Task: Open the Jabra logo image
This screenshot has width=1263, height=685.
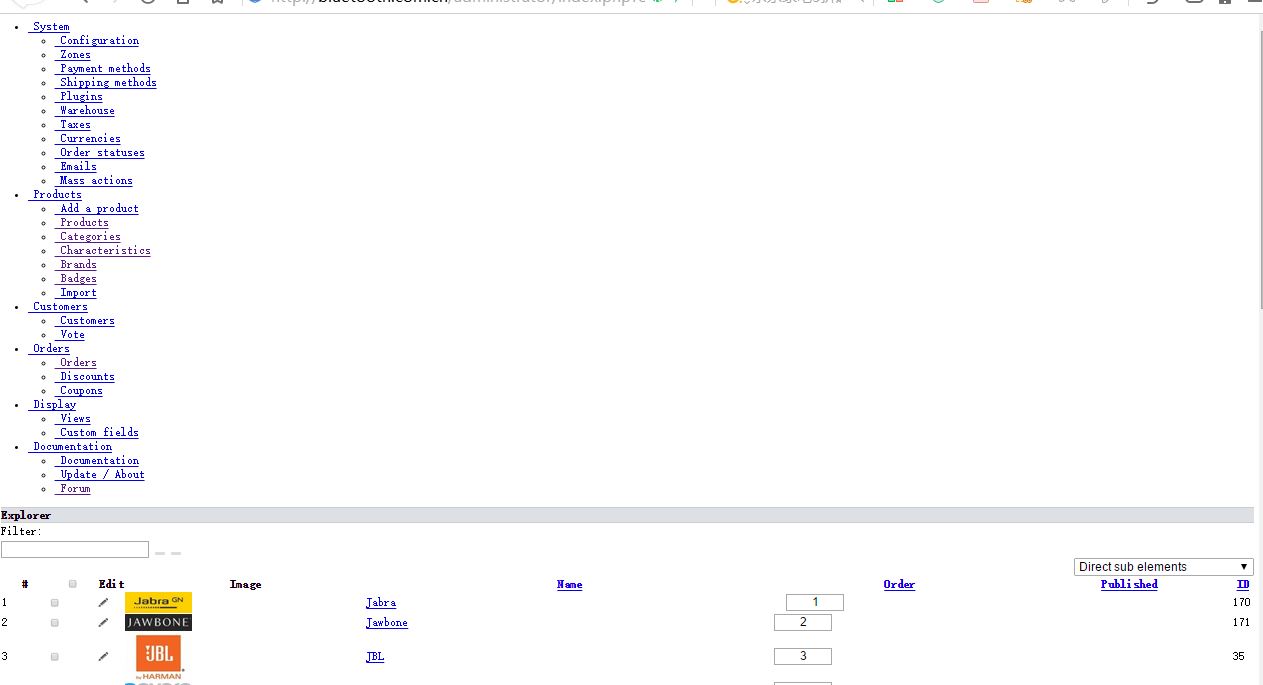Action: pyautogui.click(x=158, y=602)
